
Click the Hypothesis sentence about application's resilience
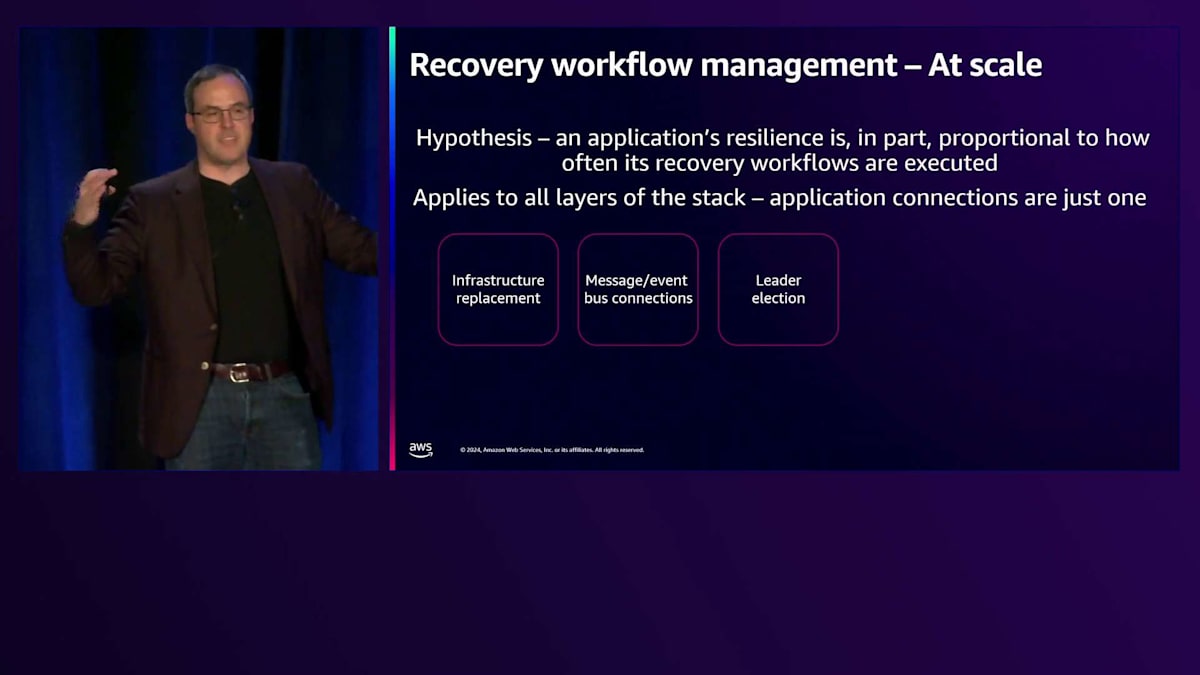click(x=783, y=150)
